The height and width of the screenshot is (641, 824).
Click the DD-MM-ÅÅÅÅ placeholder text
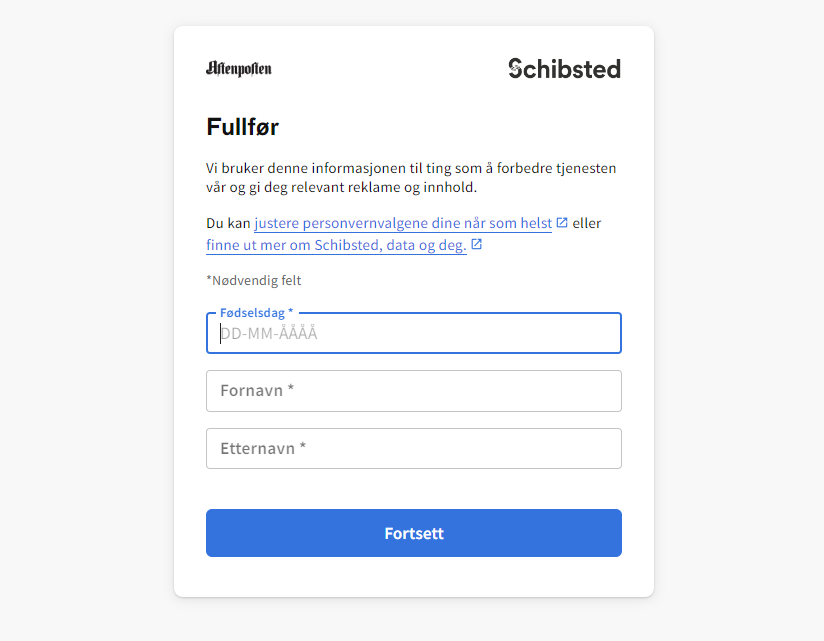click(269, 334)
